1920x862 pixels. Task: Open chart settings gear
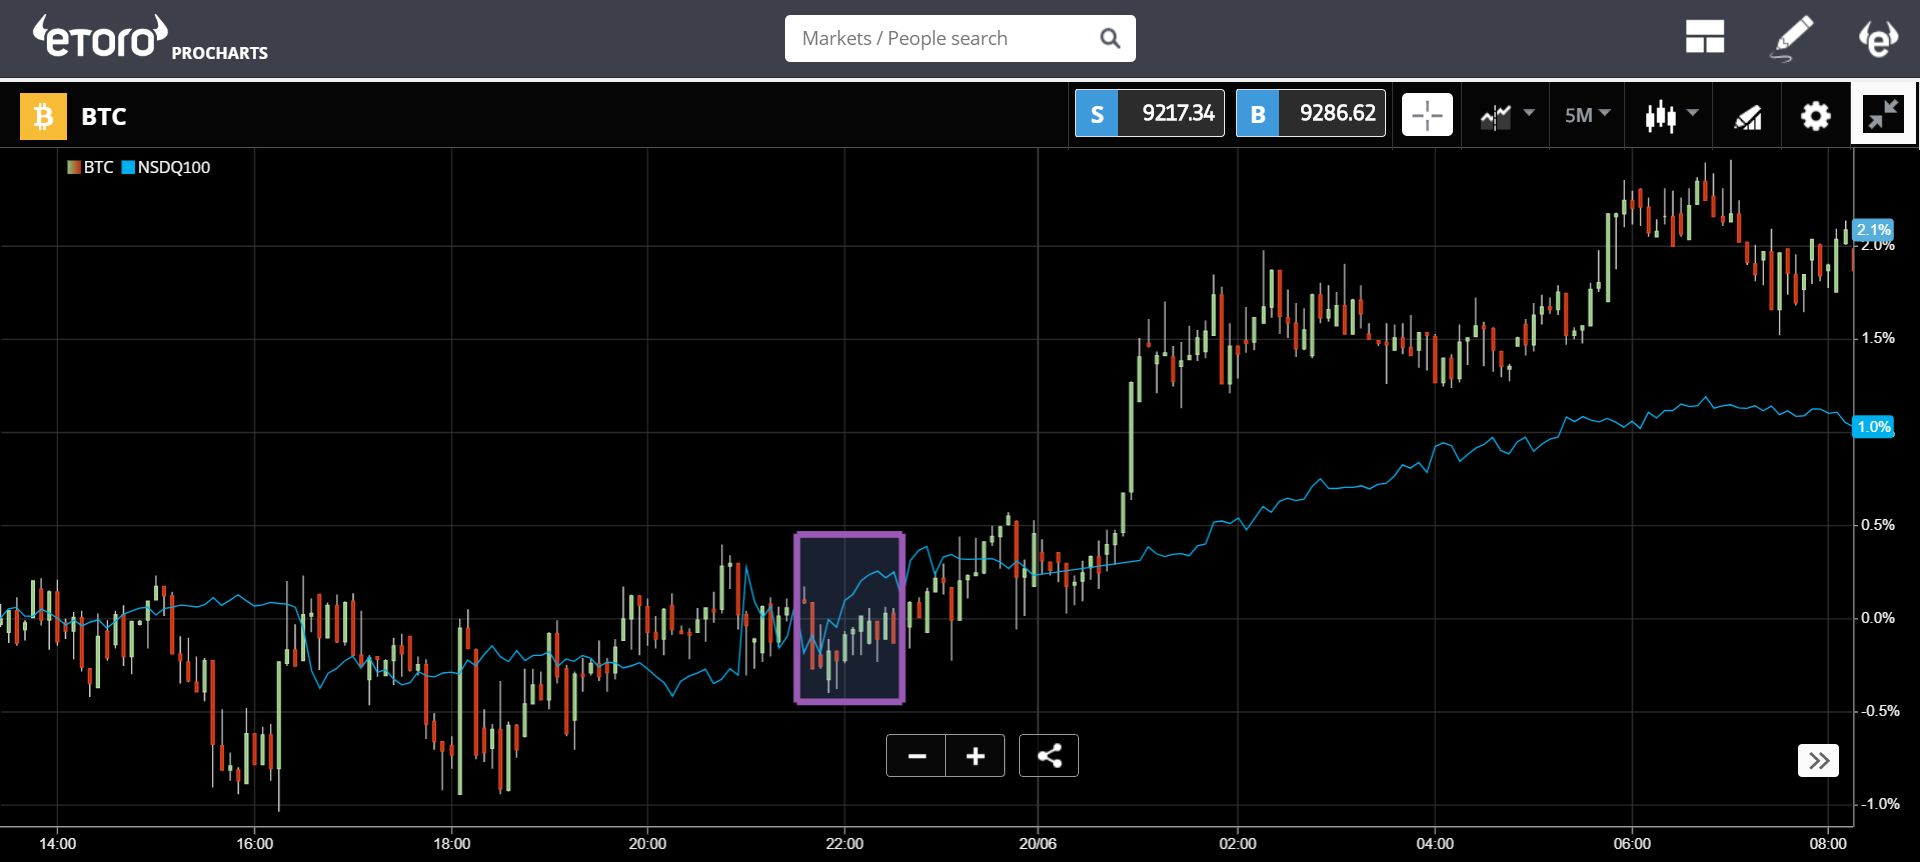pos(1815,116)
